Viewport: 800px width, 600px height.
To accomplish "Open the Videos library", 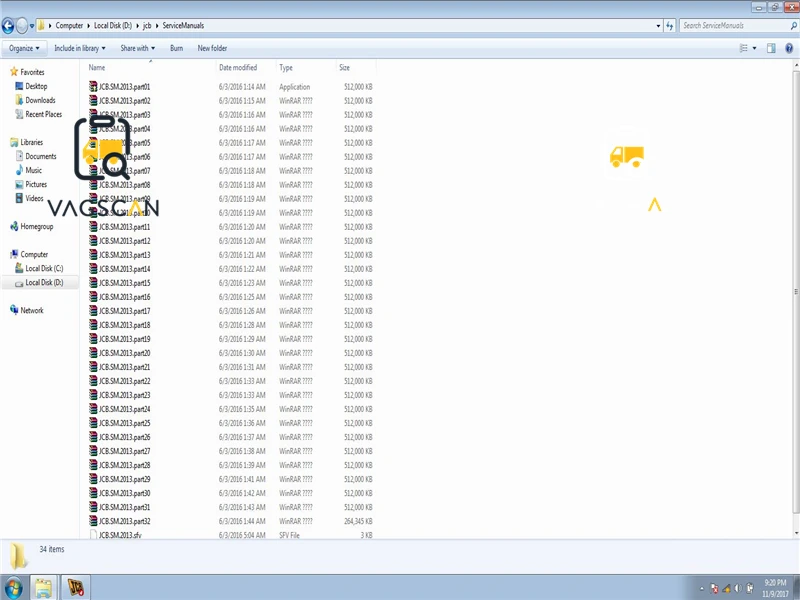I will coord(30,198).
